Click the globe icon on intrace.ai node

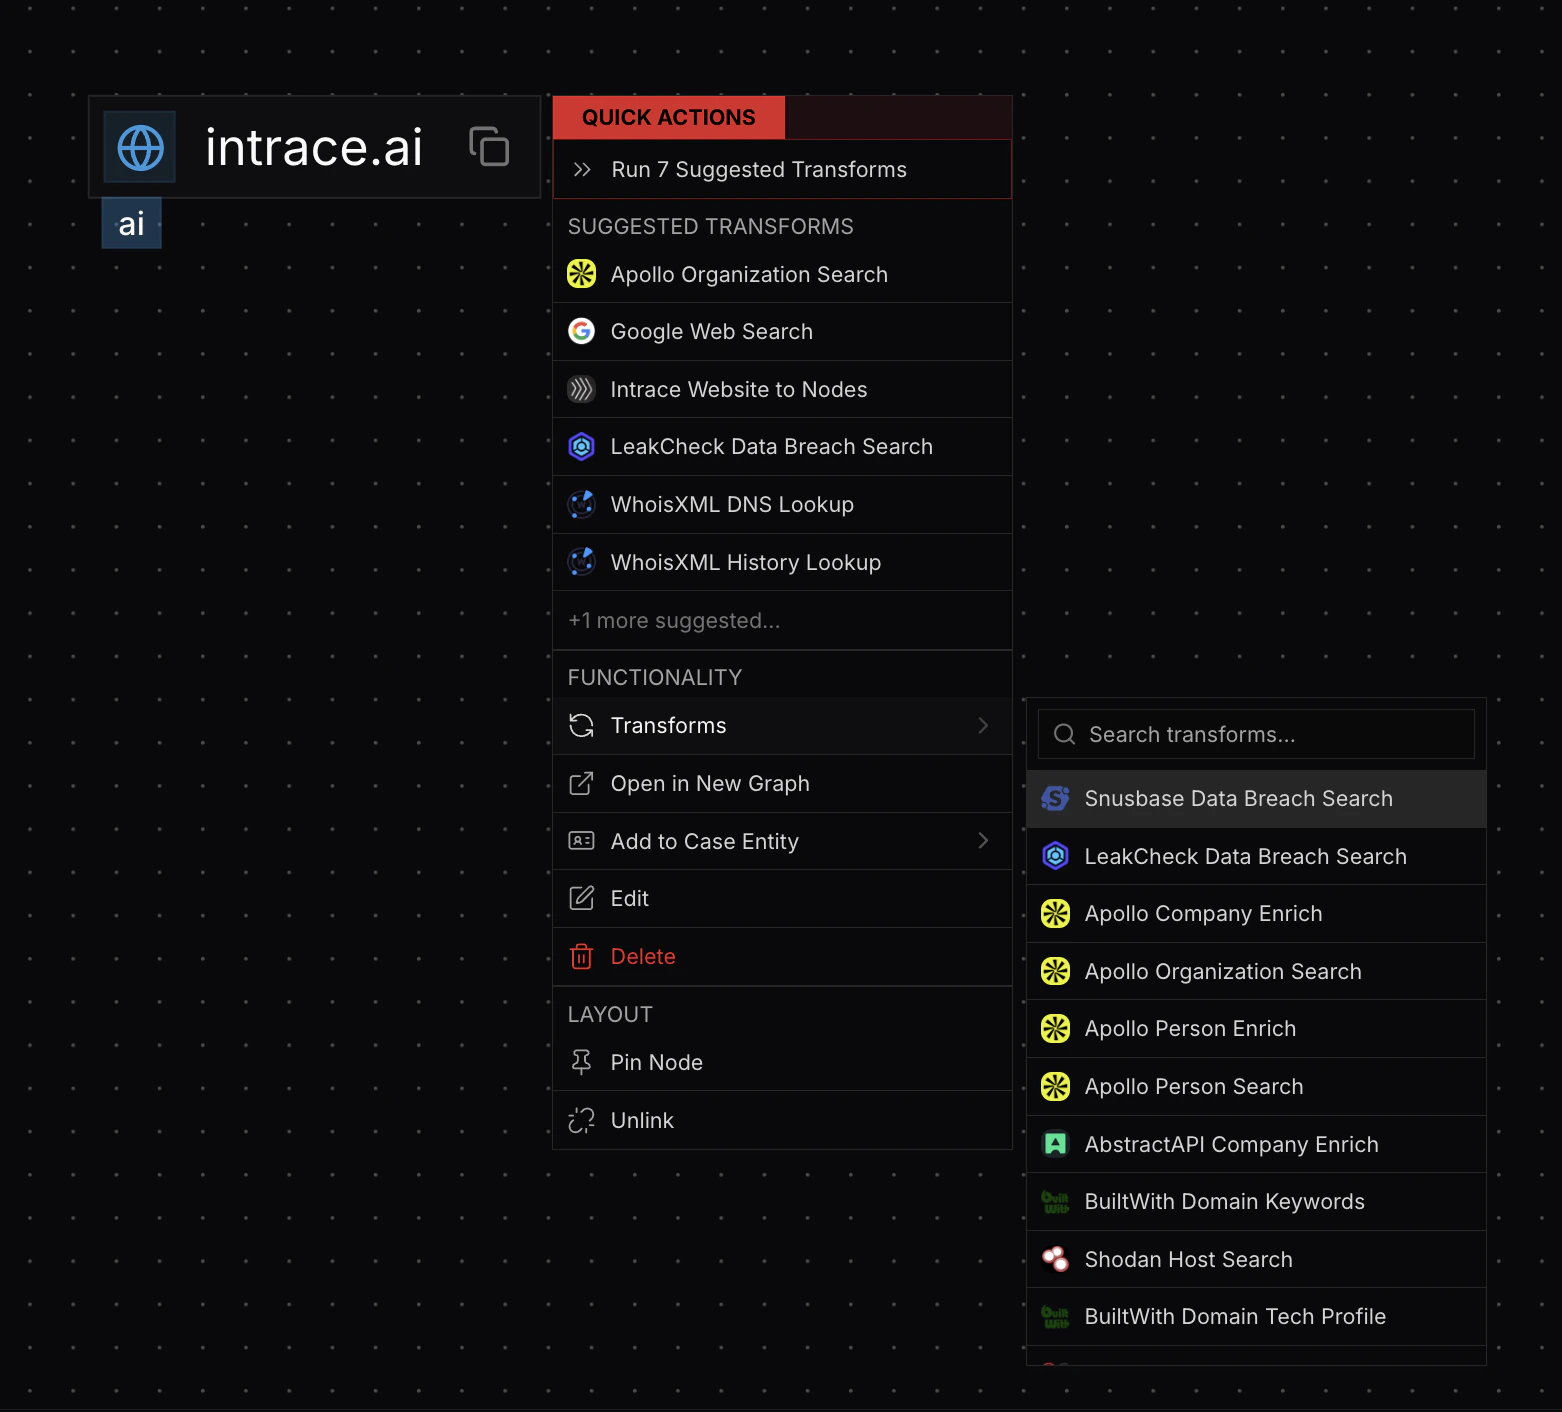pyautogui.click(x=140, y=148)
